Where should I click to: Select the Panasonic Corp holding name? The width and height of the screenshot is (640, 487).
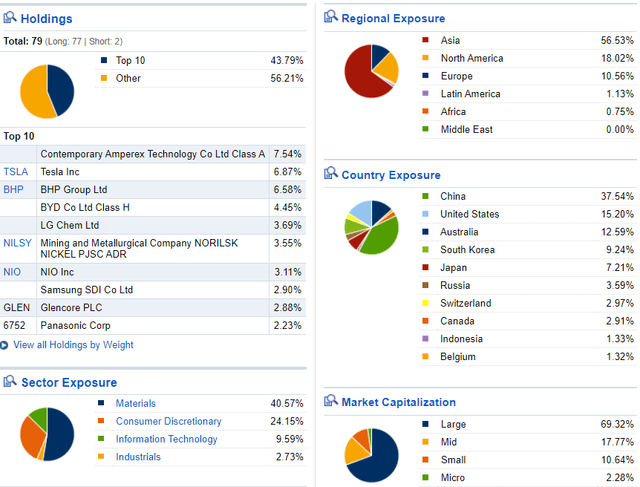76,325
